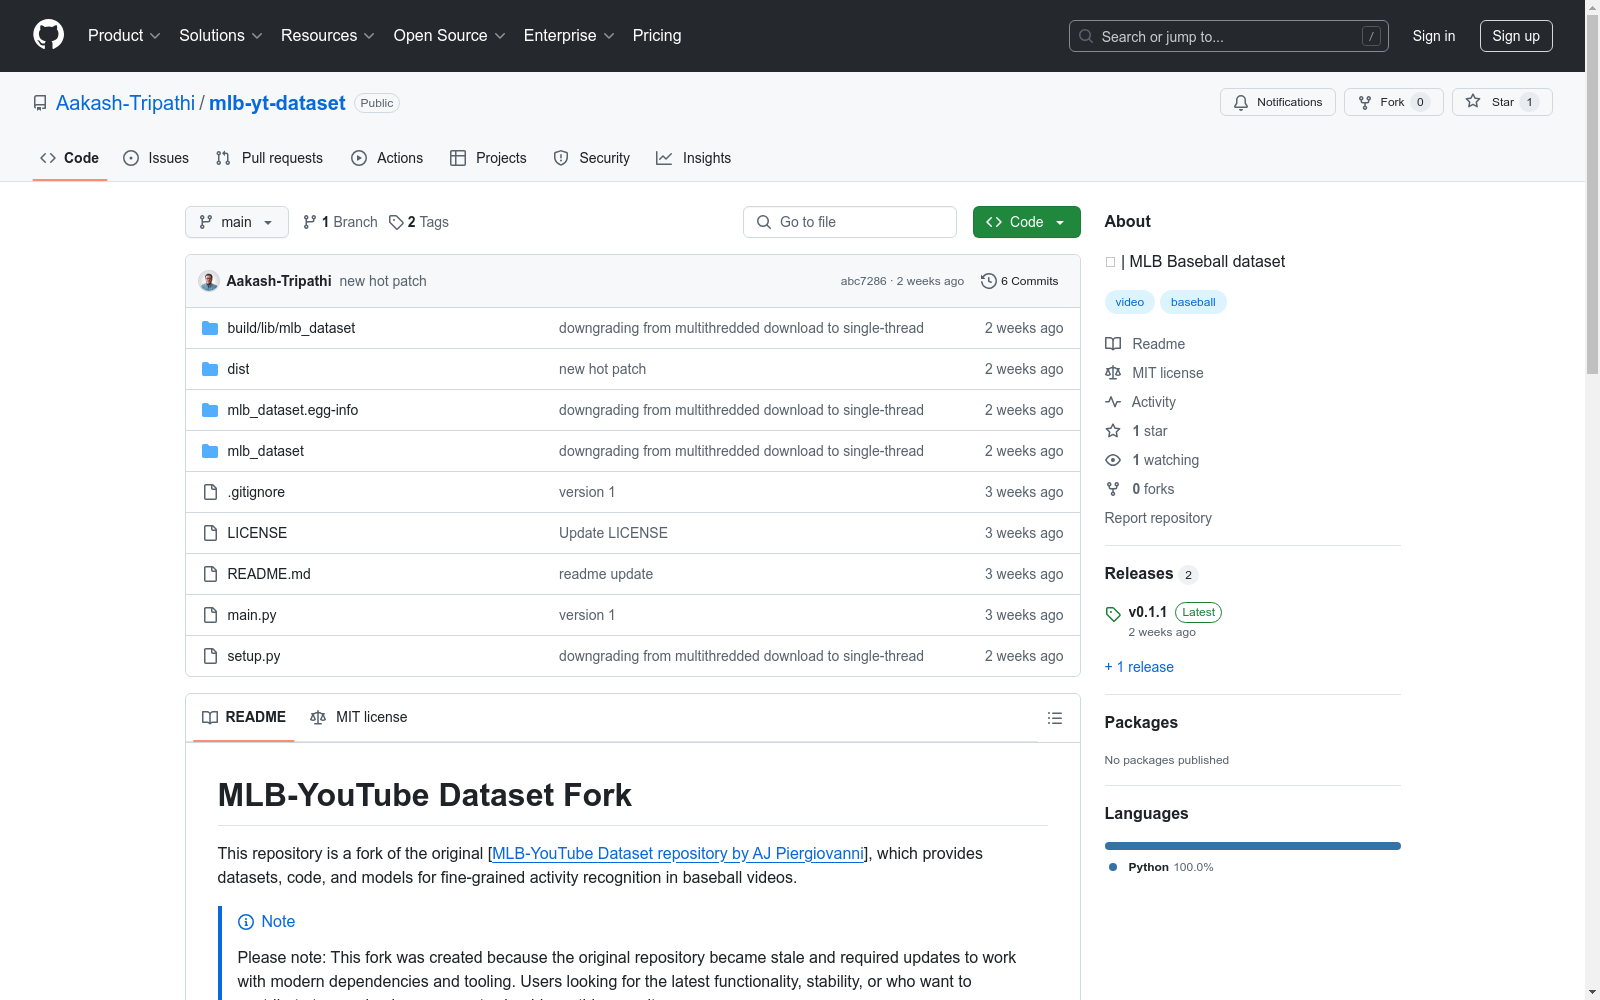Click the folder icon for build/lib/mlb_dataset
Screen dimensions: 1600x1000
[x=210, y=328]
